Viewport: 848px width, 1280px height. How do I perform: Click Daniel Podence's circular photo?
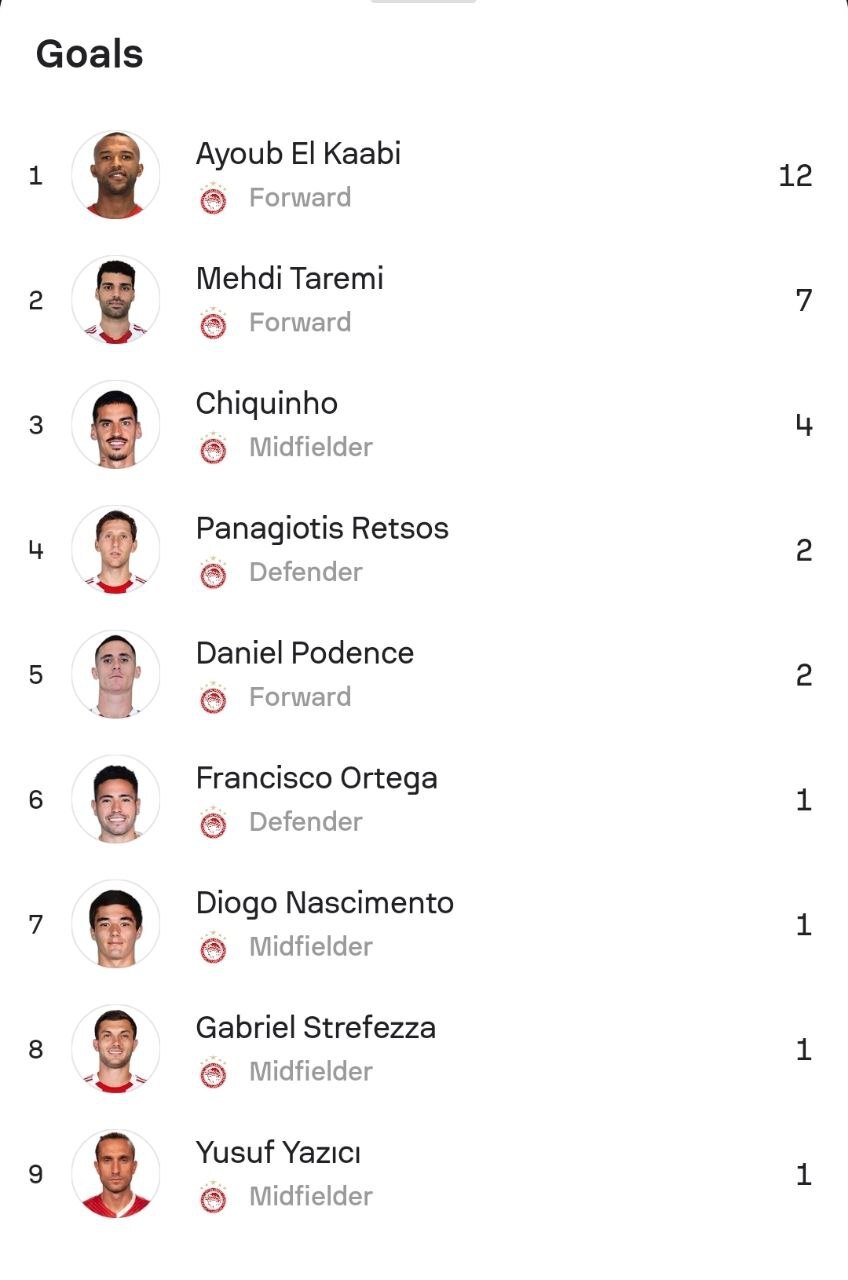click(116, 675)
